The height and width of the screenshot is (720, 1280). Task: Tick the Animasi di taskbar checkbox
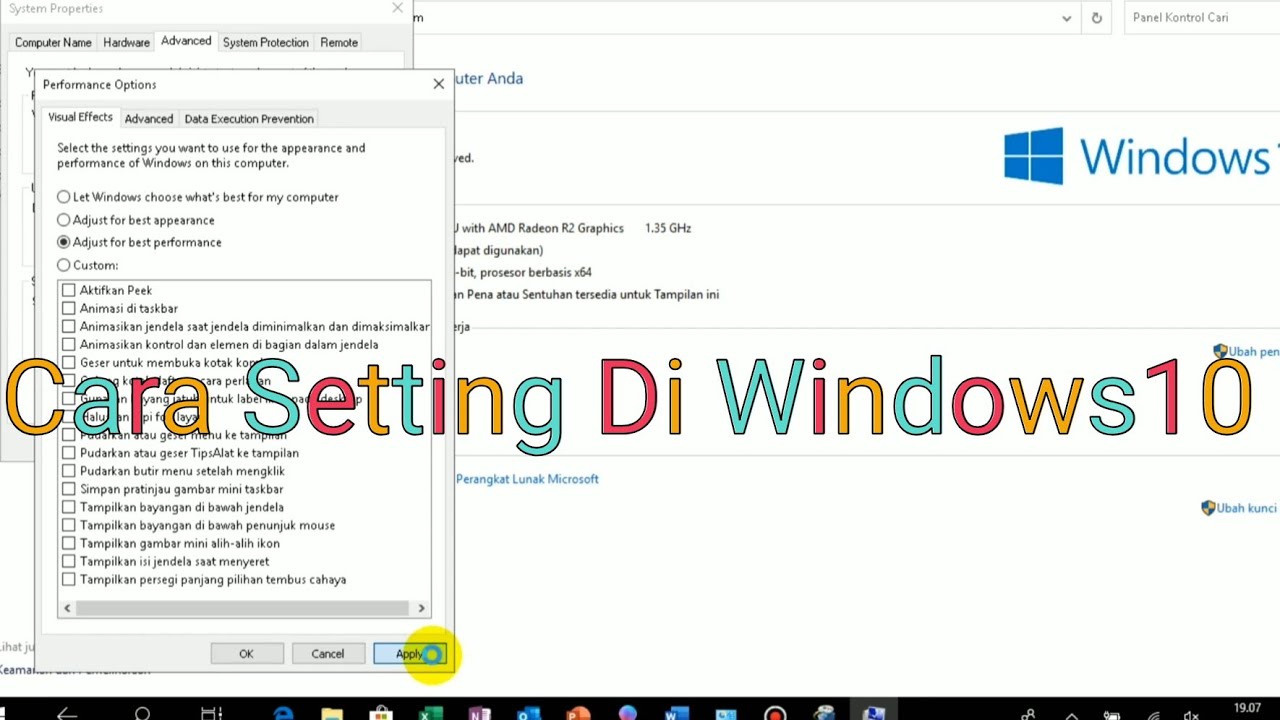click(69, 308)
